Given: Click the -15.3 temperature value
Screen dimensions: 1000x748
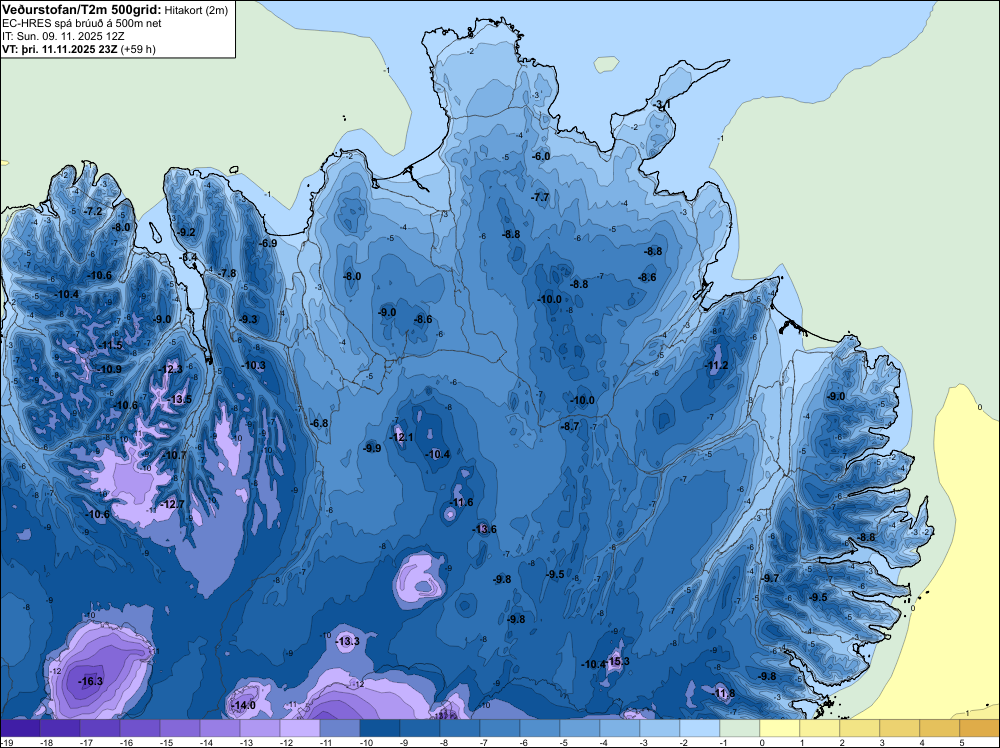Looking at the screenshot, I should 617,661.
